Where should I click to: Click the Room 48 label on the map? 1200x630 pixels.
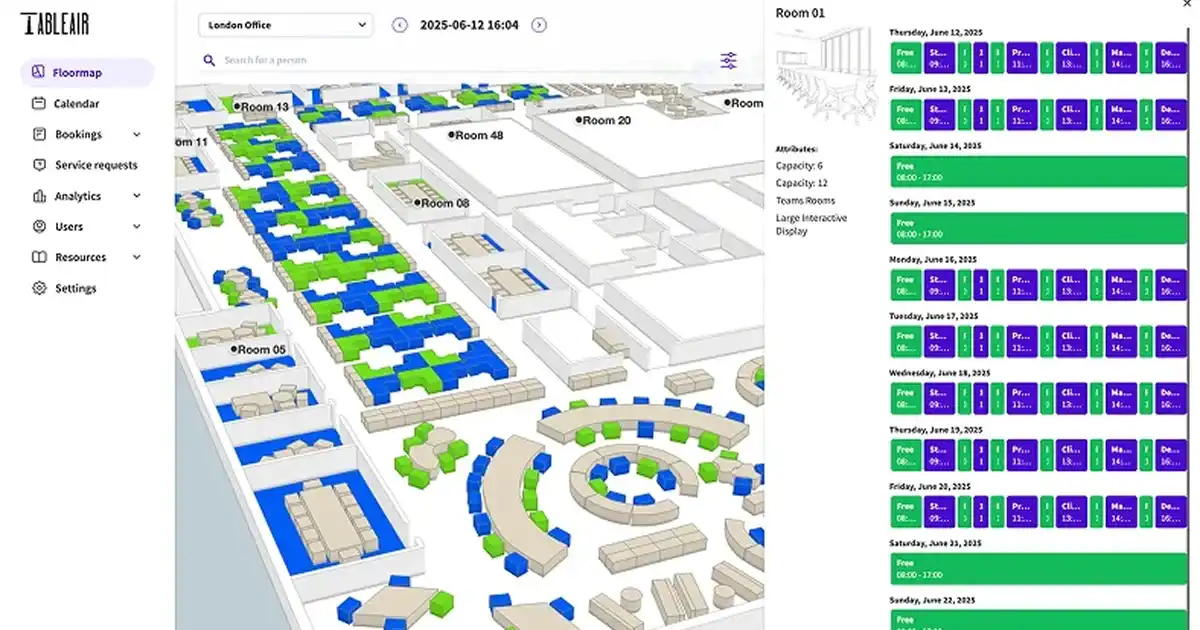(x=476, y=135)
